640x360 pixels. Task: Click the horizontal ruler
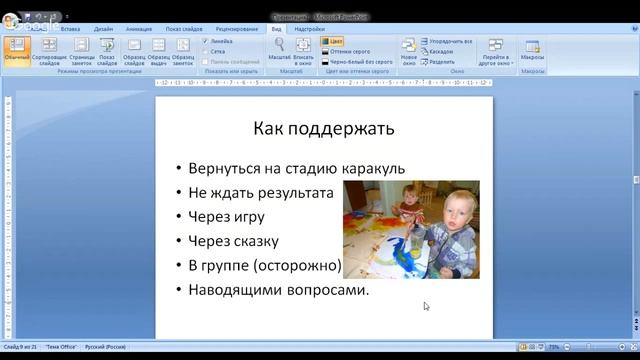[324, 82]
